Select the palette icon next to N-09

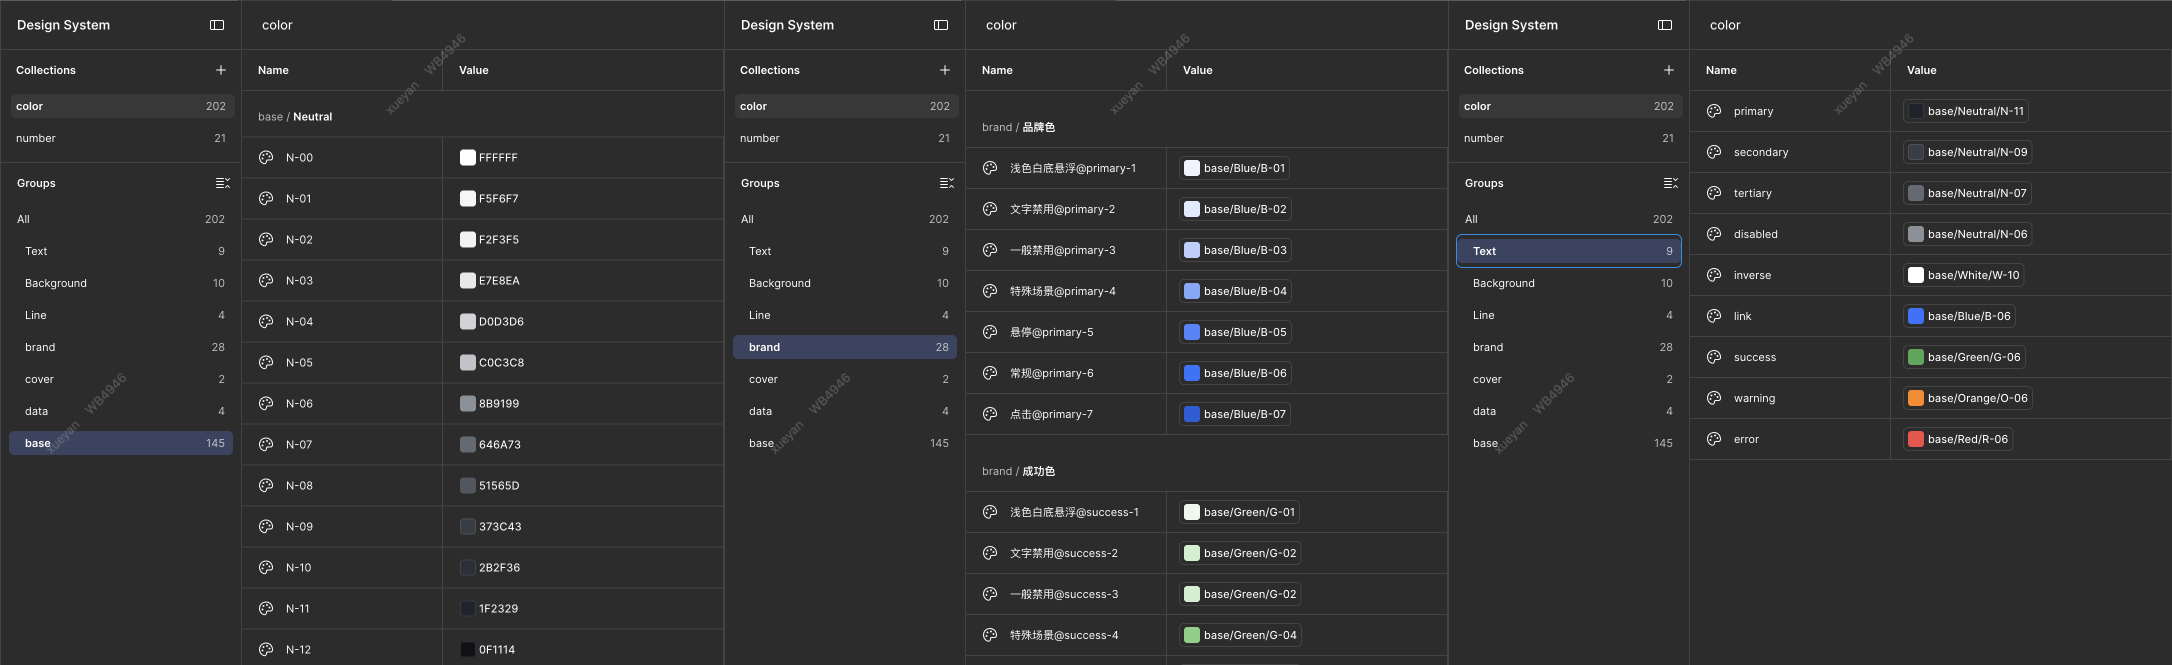click(266, 527)
